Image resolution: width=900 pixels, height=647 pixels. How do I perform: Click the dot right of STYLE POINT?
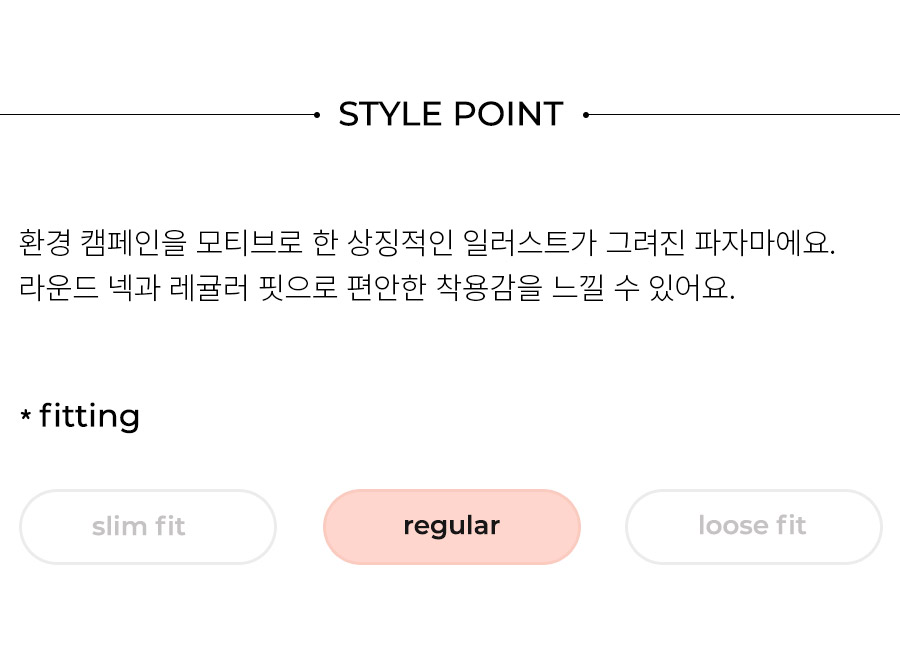pyautogui.click(x=585, y=115)
